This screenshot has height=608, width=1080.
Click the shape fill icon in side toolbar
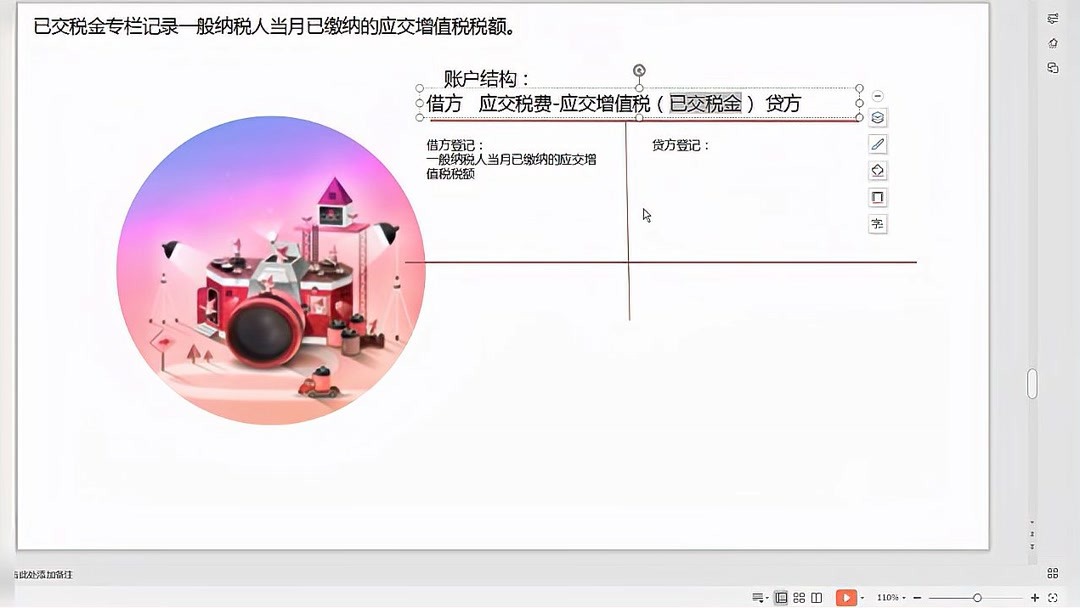click(x=877, y=170)
